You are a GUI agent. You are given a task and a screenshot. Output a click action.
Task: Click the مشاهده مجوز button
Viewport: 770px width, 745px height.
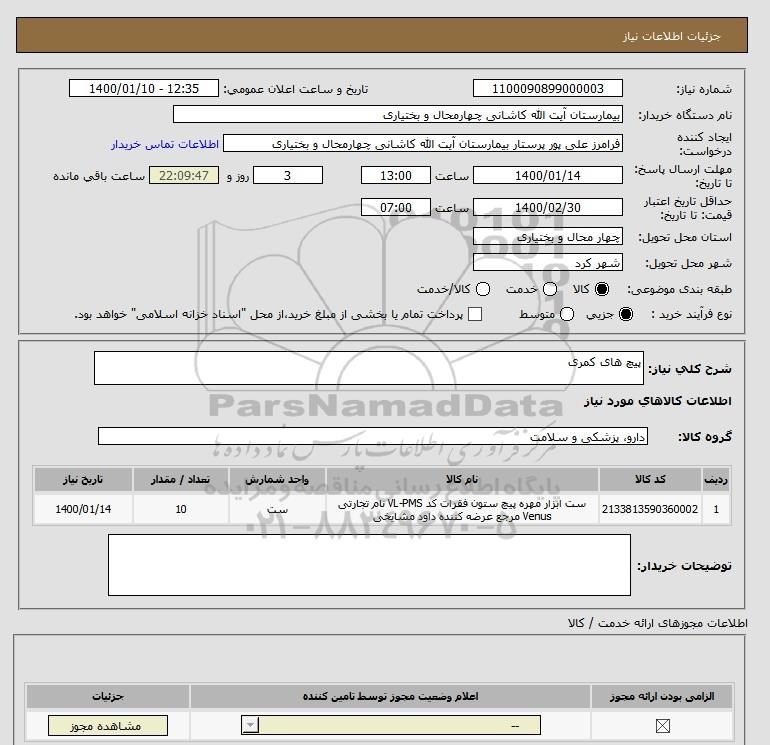pos(108,725)
